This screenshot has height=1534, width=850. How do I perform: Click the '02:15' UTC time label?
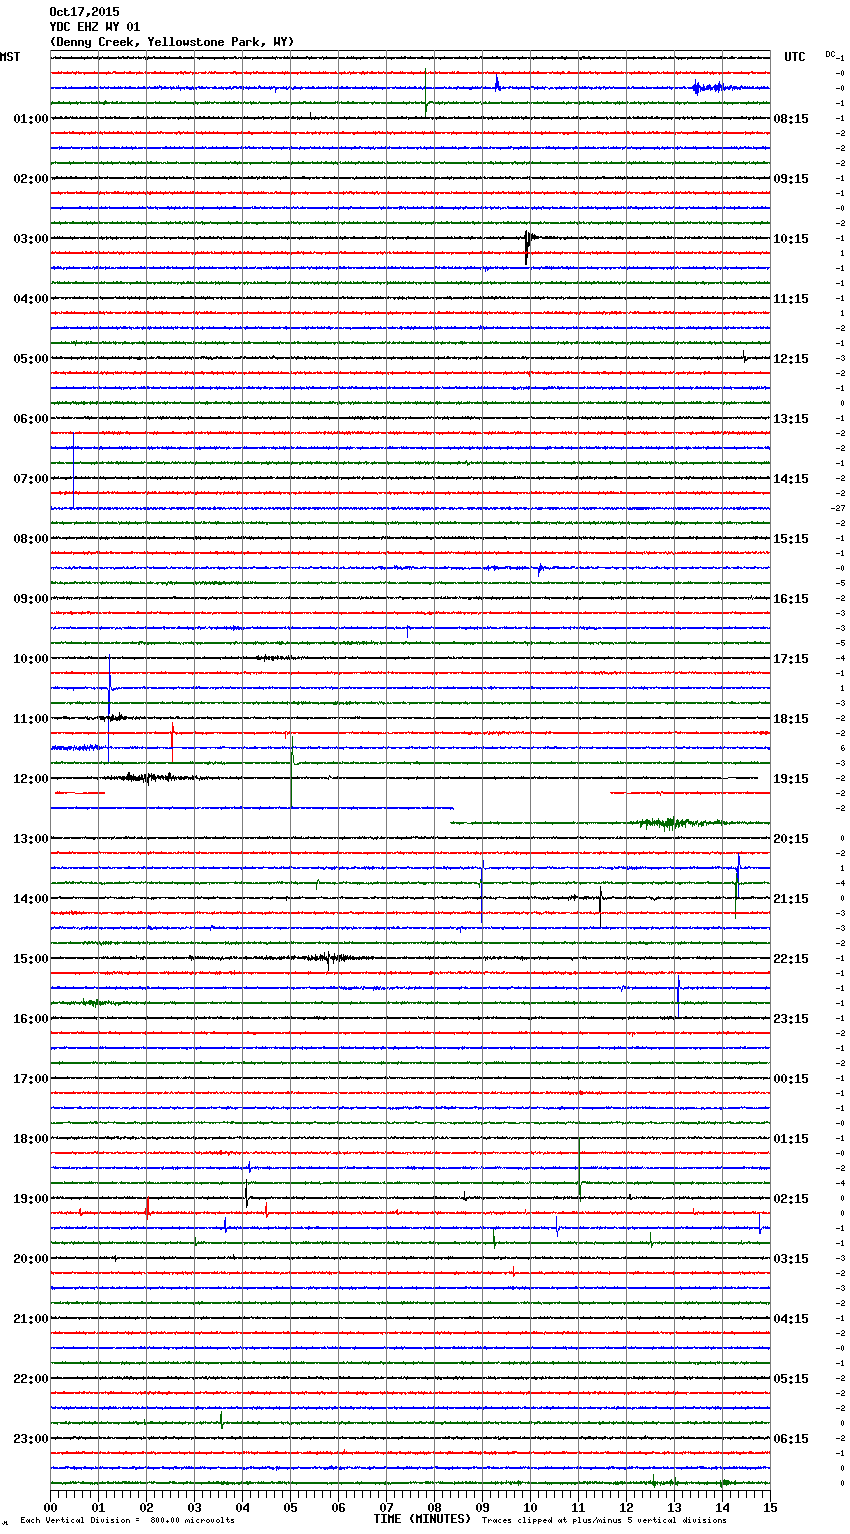click(791, 1199)
